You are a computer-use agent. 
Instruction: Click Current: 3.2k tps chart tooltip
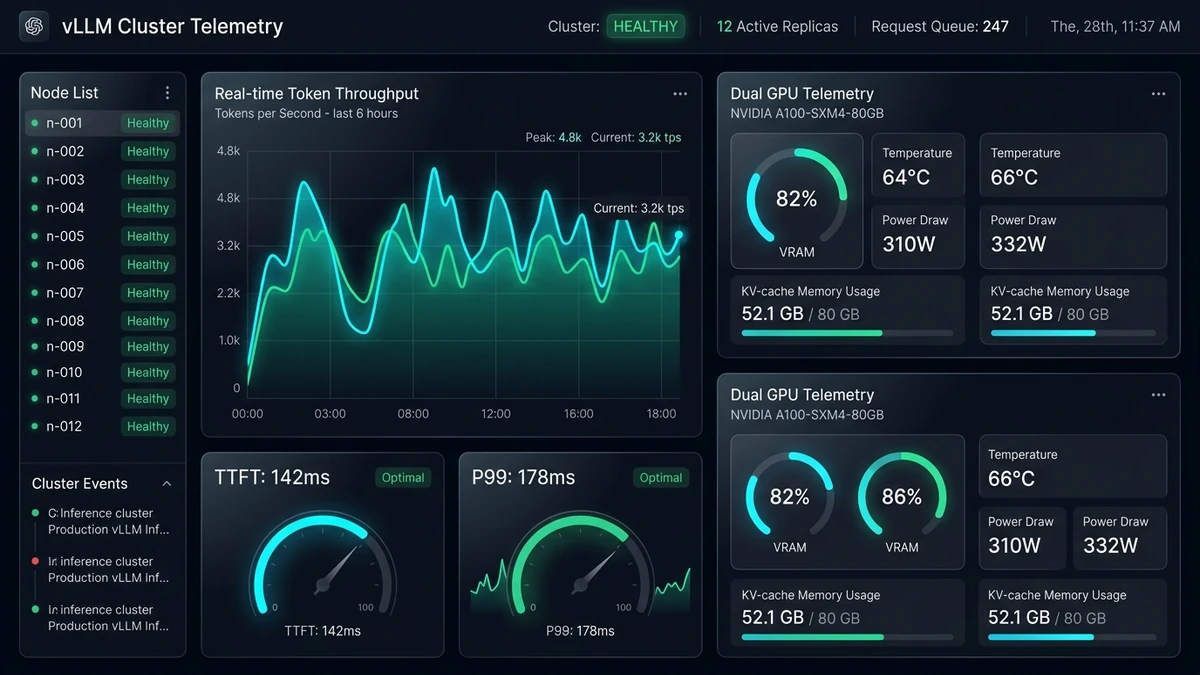[x=639, y=208]
